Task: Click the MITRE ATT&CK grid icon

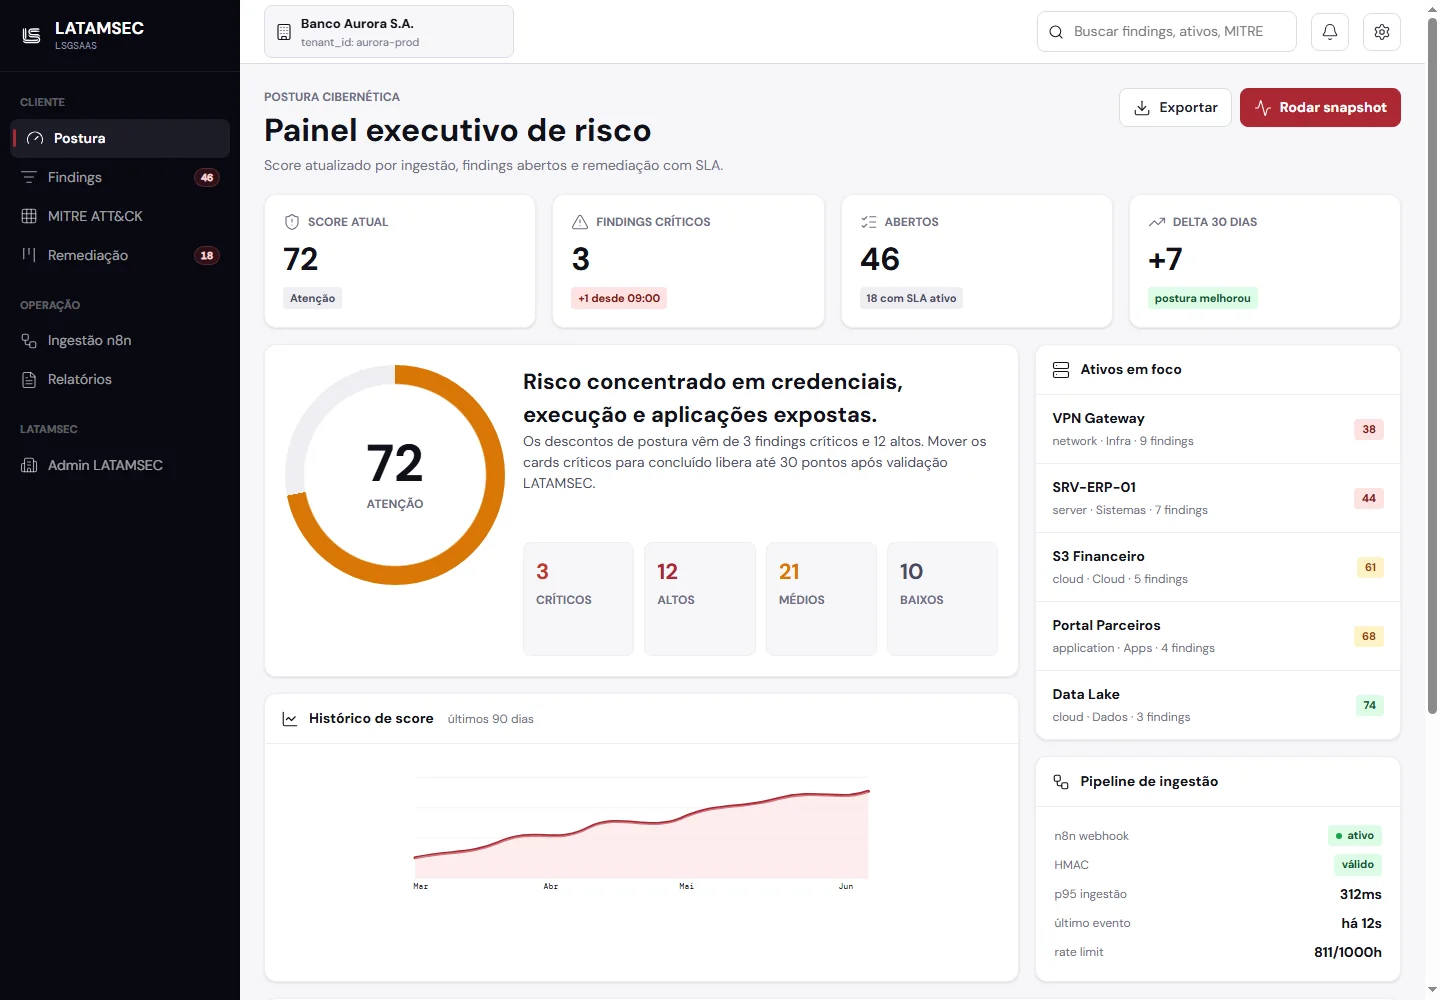Action: (29, 216)
